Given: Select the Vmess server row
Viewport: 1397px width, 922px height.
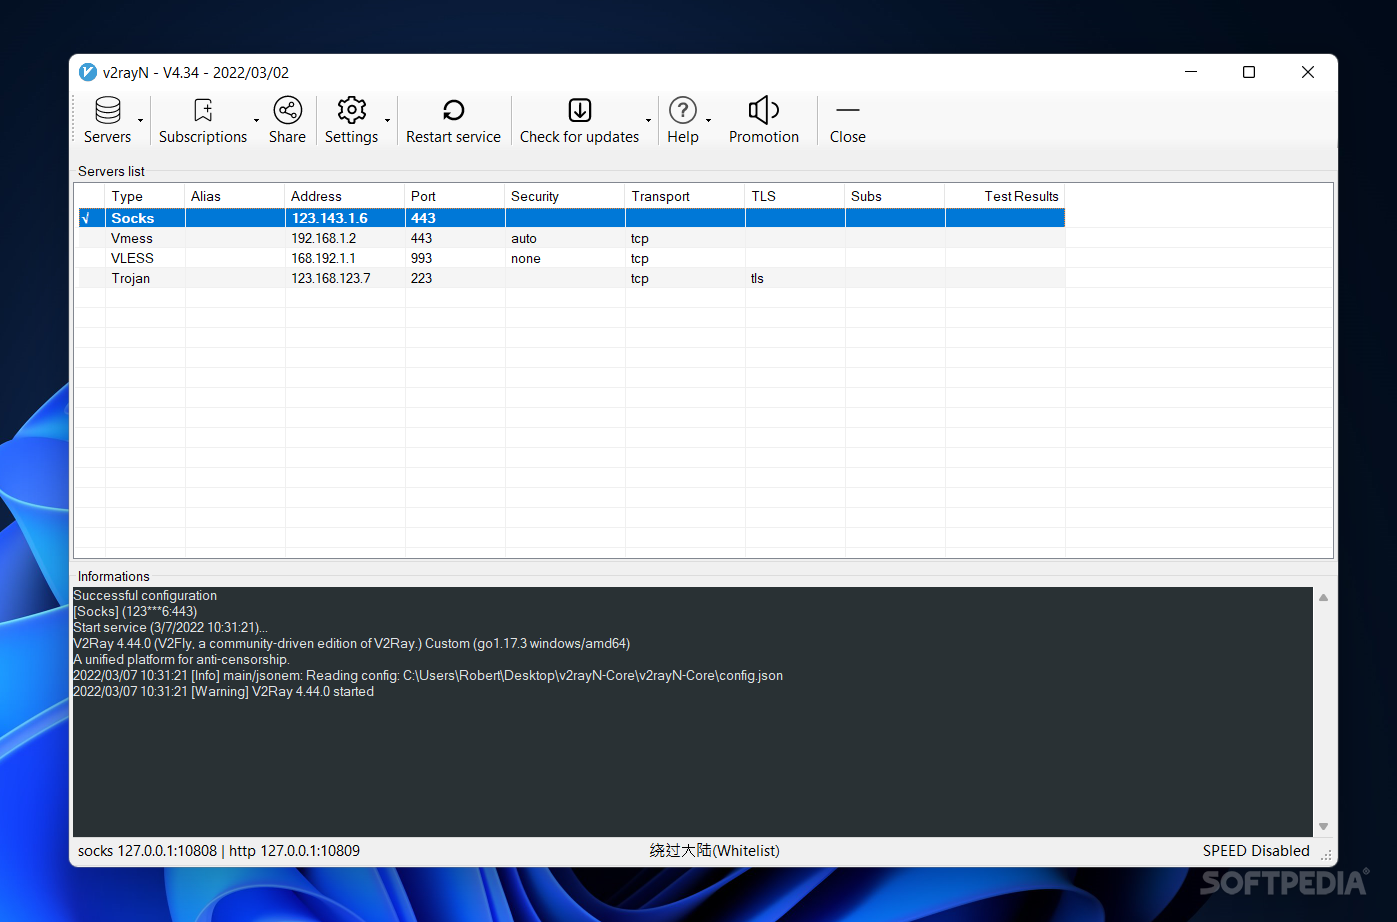Looking at the screenshot, I should pyautogui.click(x=132, y=239).
